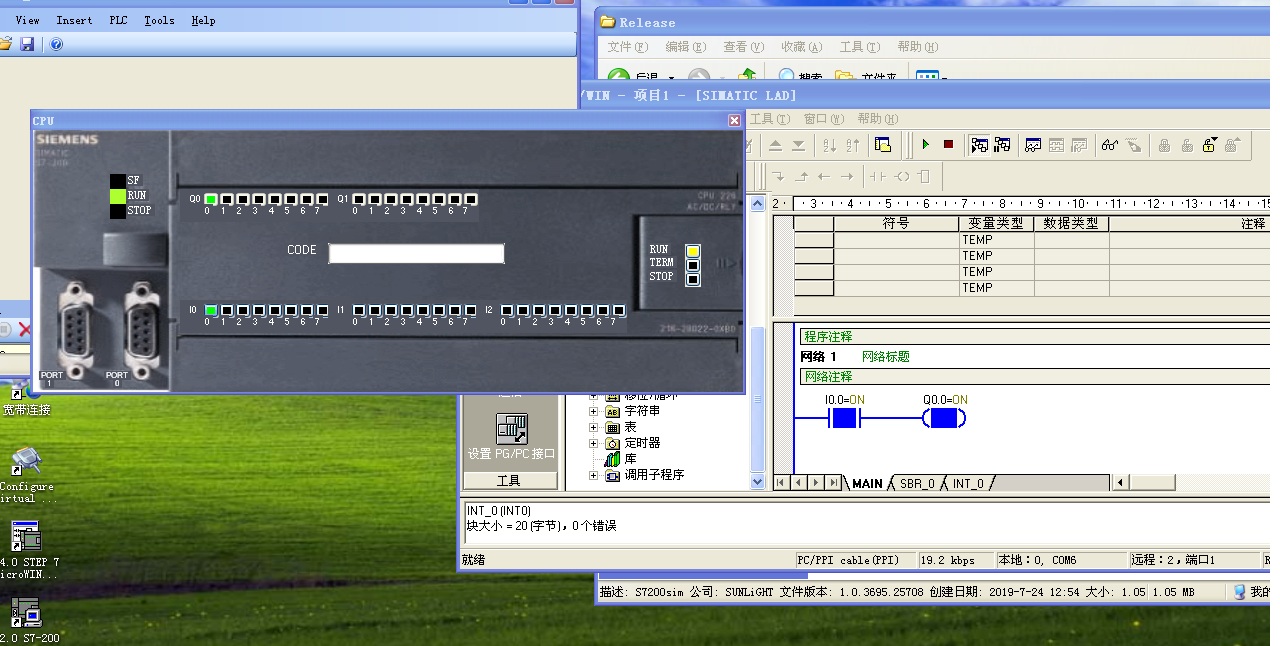Viewport: 1280px width, 646px height.
Task: Click the Configure Virtual desktop icon
Action: coord(26,475)
